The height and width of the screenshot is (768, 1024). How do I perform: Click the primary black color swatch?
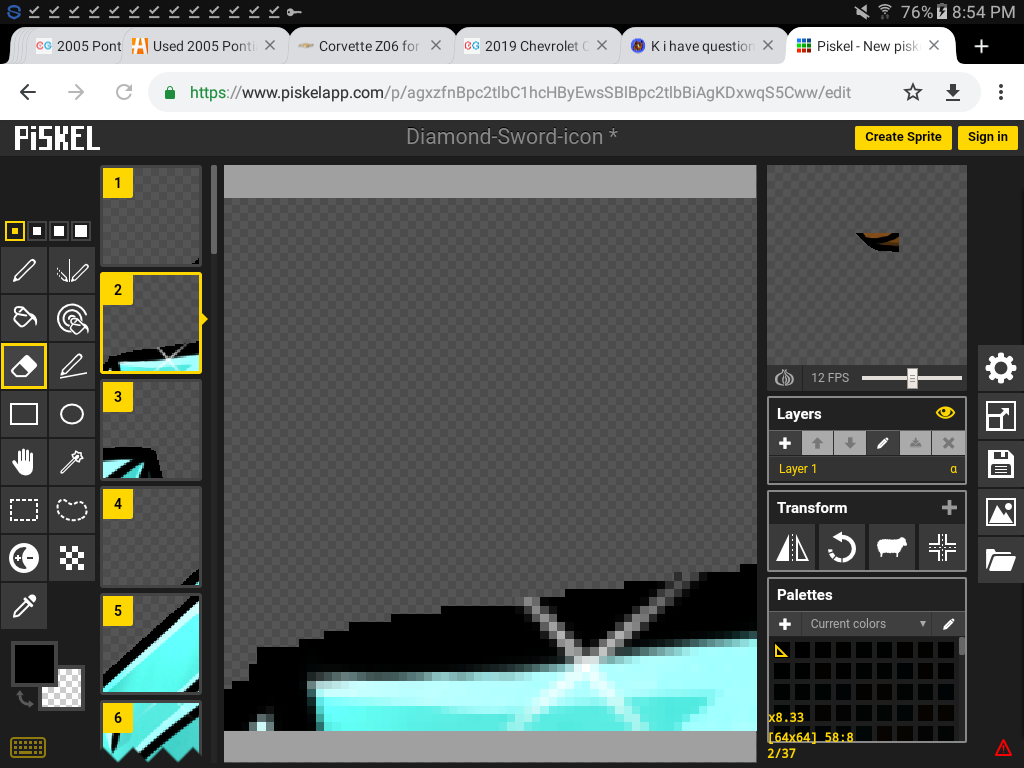tap(34, 664)
